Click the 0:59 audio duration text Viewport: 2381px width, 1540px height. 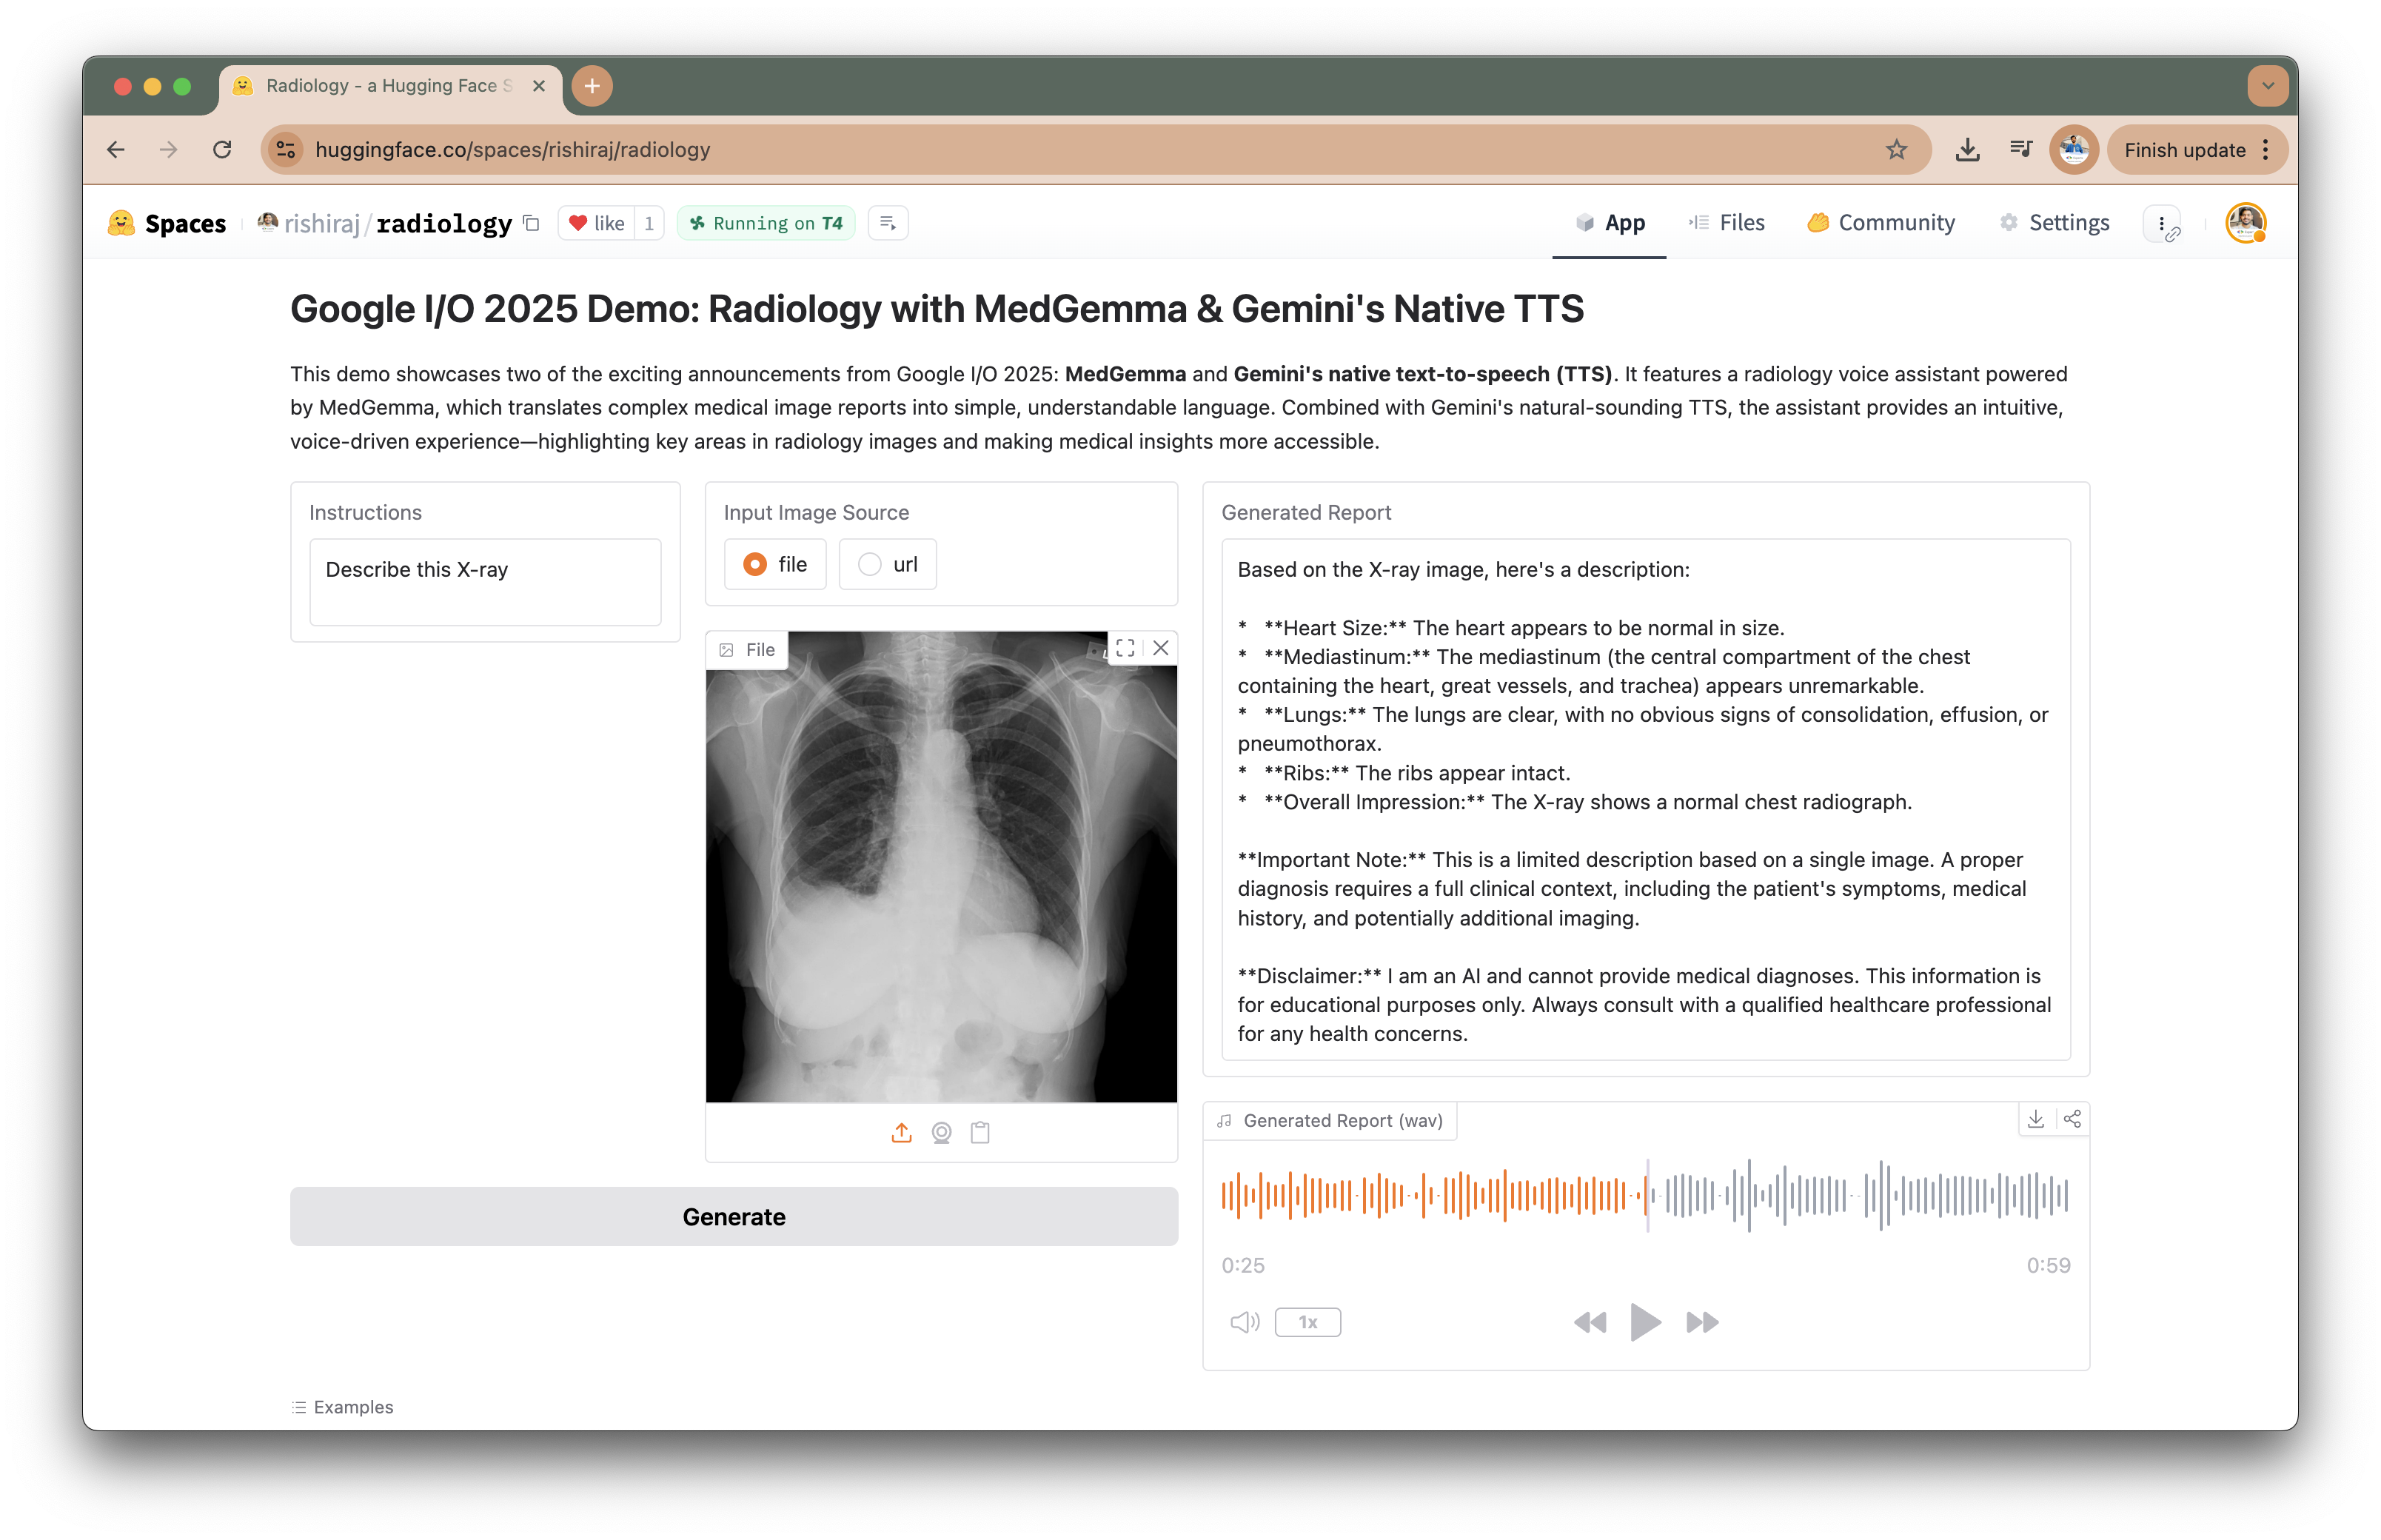click(x=2048, y=1266)
